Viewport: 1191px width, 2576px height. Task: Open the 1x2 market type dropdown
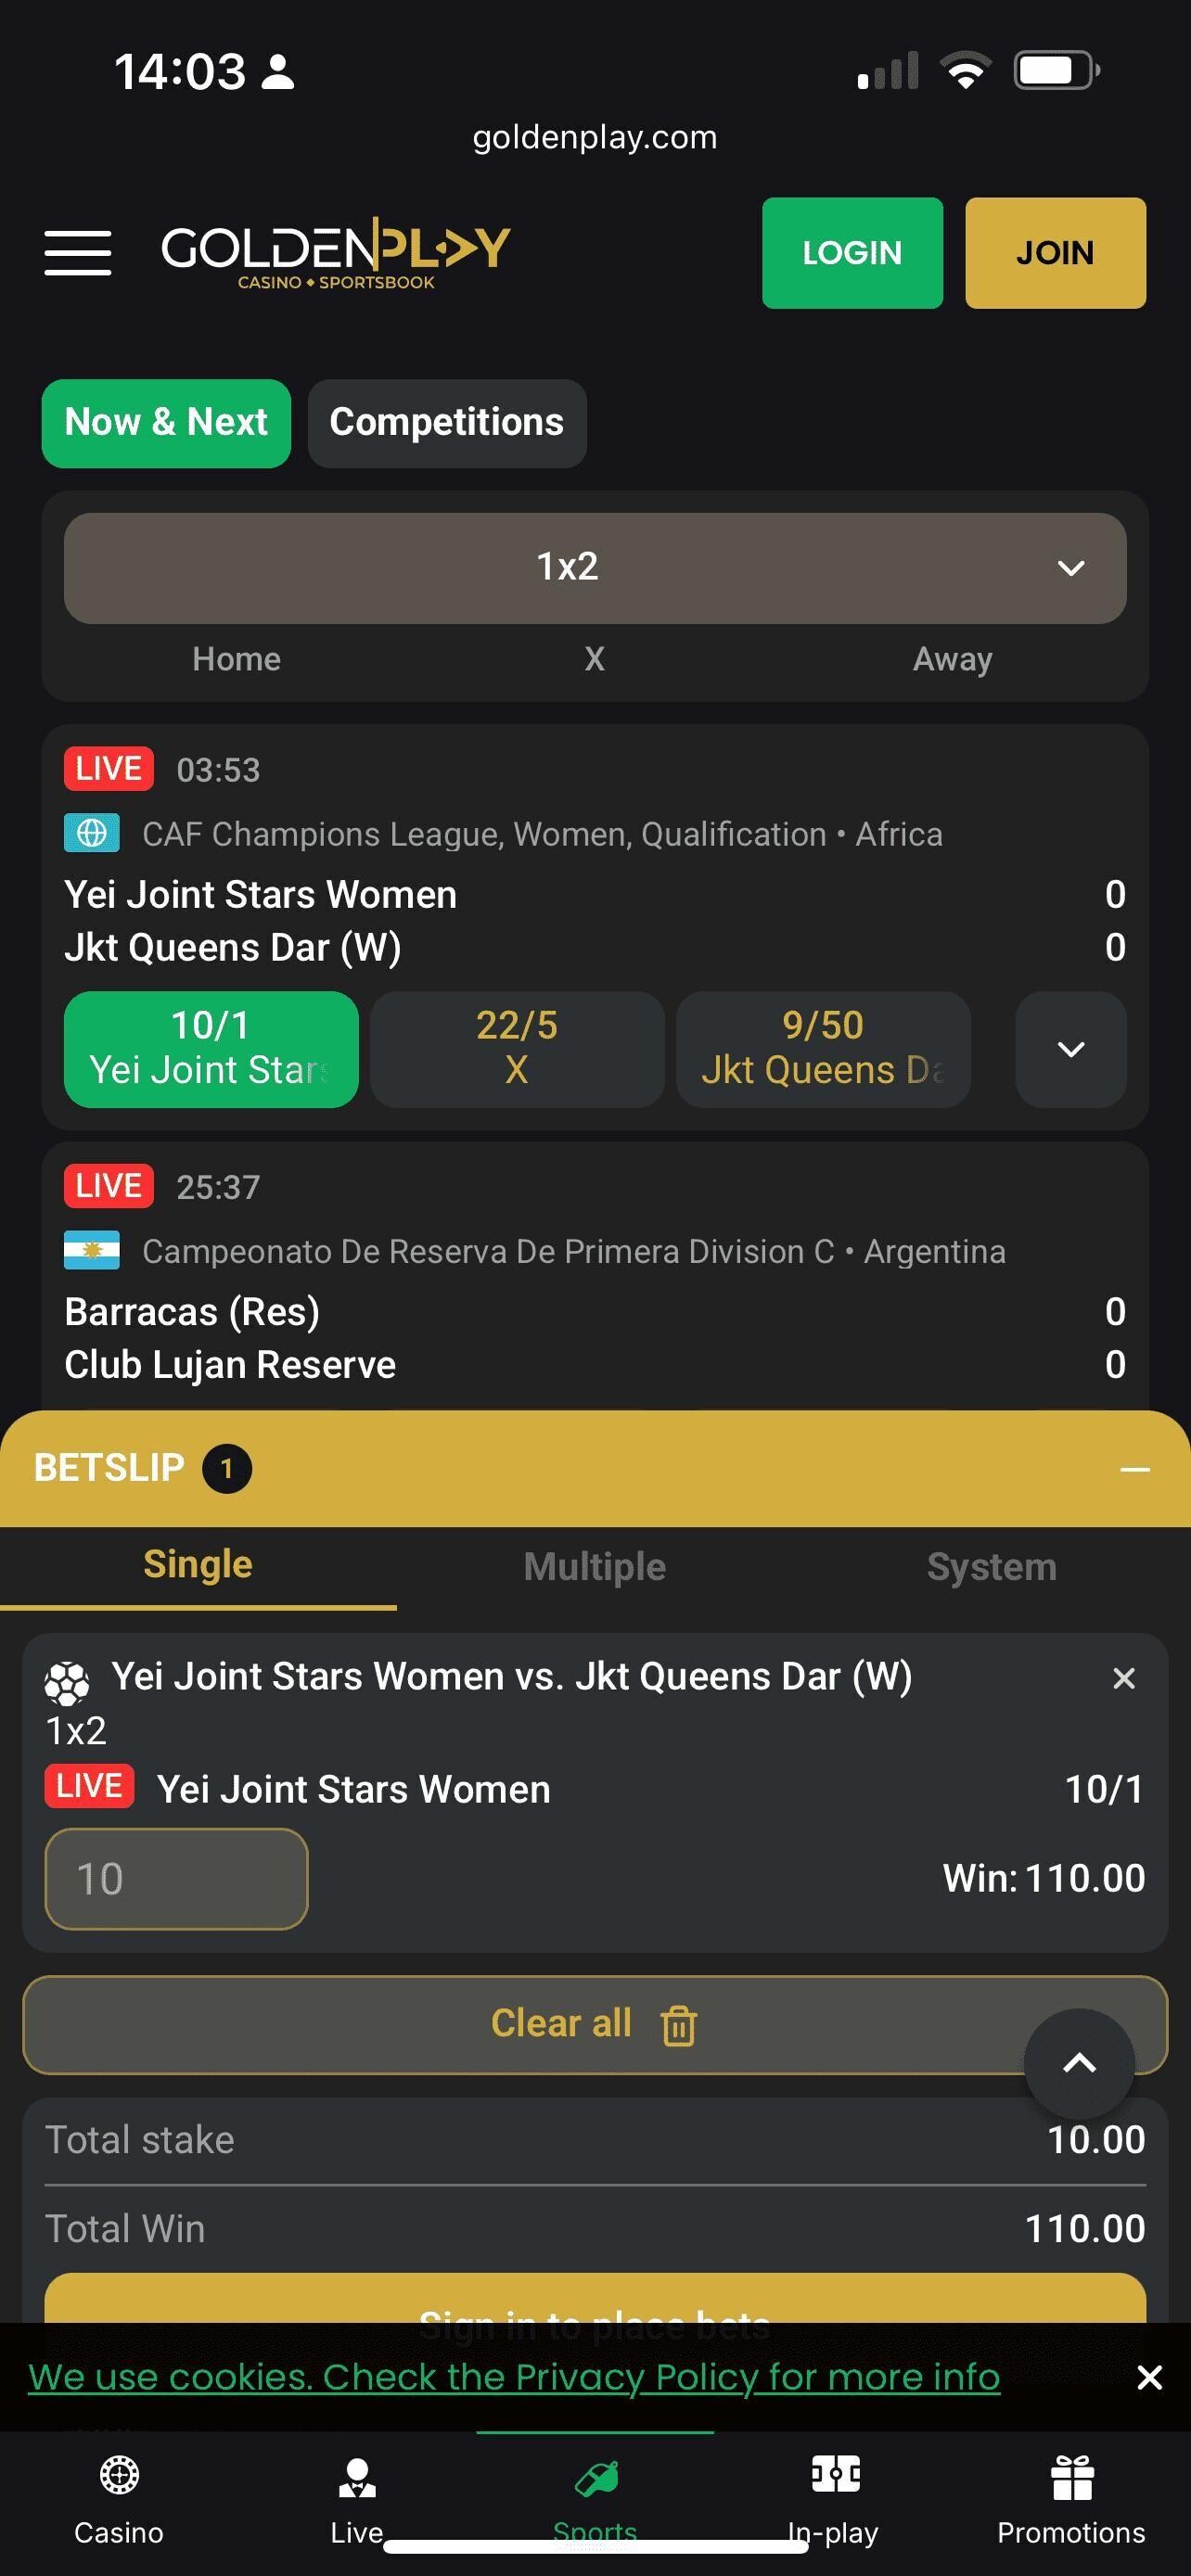click(x=595, y=568)
